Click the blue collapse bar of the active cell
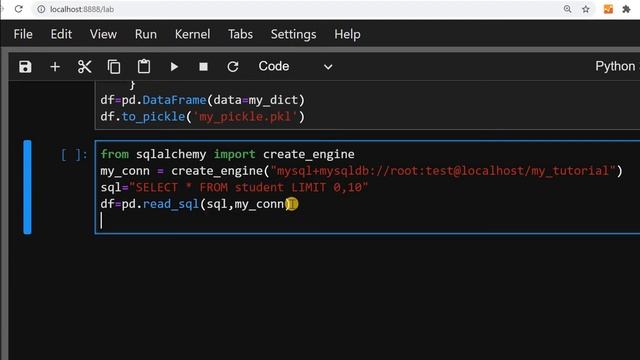The height and width of the screenshot is (360, 640). [27, 187]
